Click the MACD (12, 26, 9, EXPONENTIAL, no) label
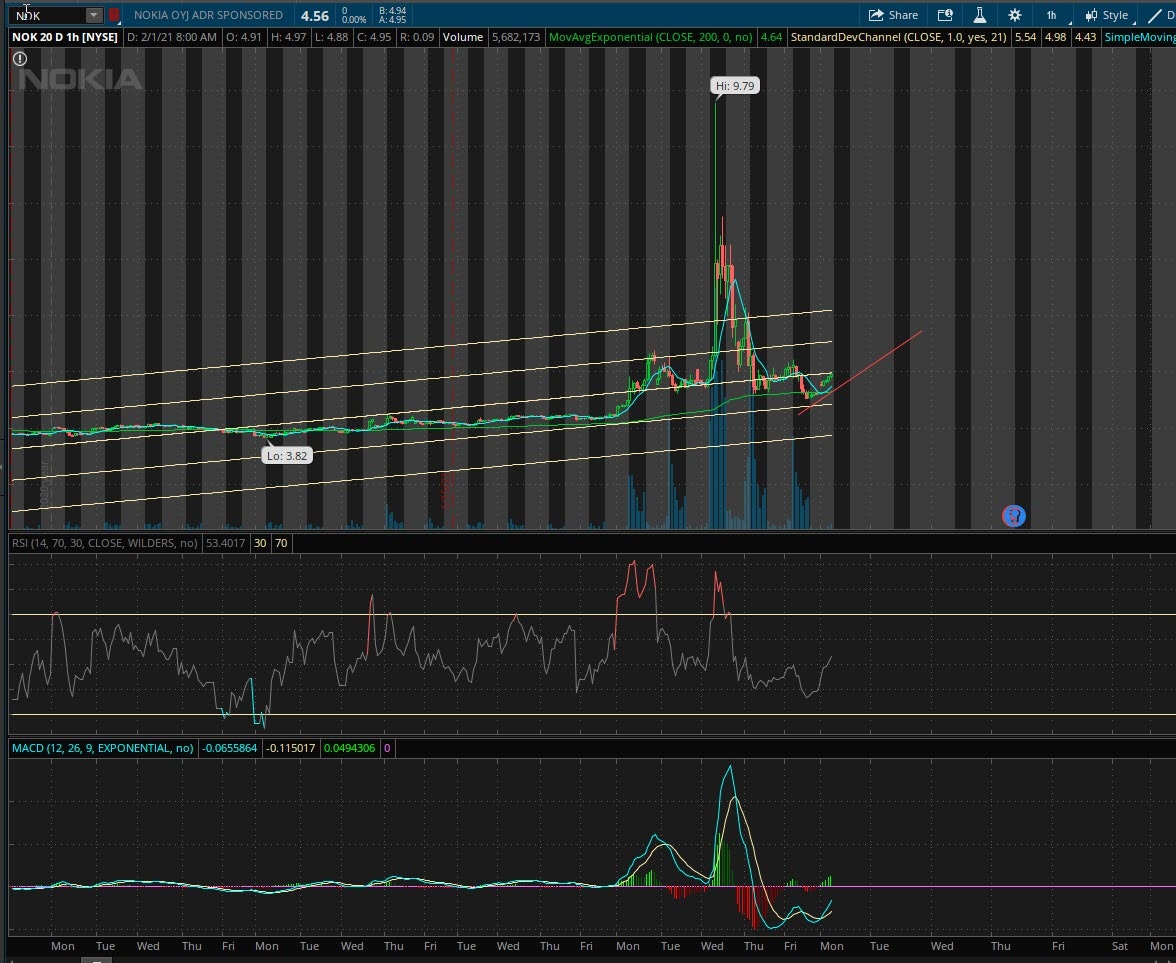Screen dimensions: 1176x963 102,748
